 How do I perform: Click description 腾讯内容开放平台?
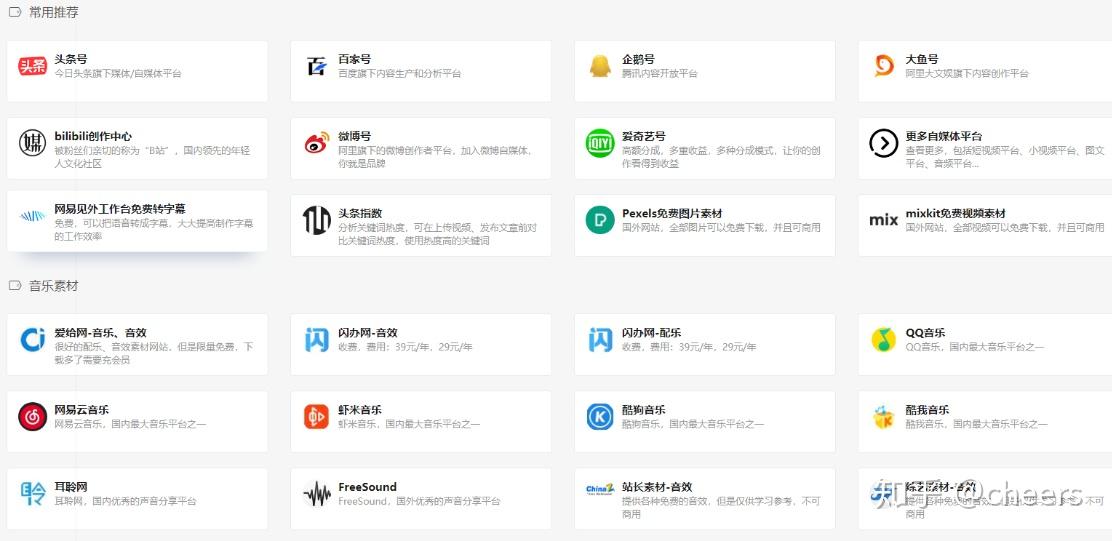point(660,73)
